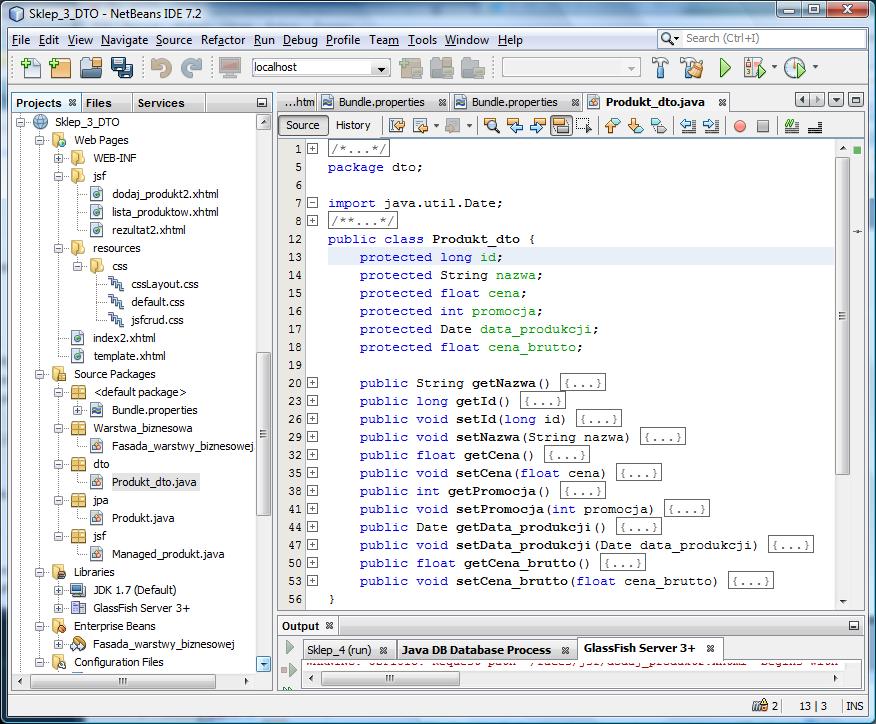The image size is (876, 724).
Task: Click the Debug Project toolbar icon
Action: tap(754, 68)
